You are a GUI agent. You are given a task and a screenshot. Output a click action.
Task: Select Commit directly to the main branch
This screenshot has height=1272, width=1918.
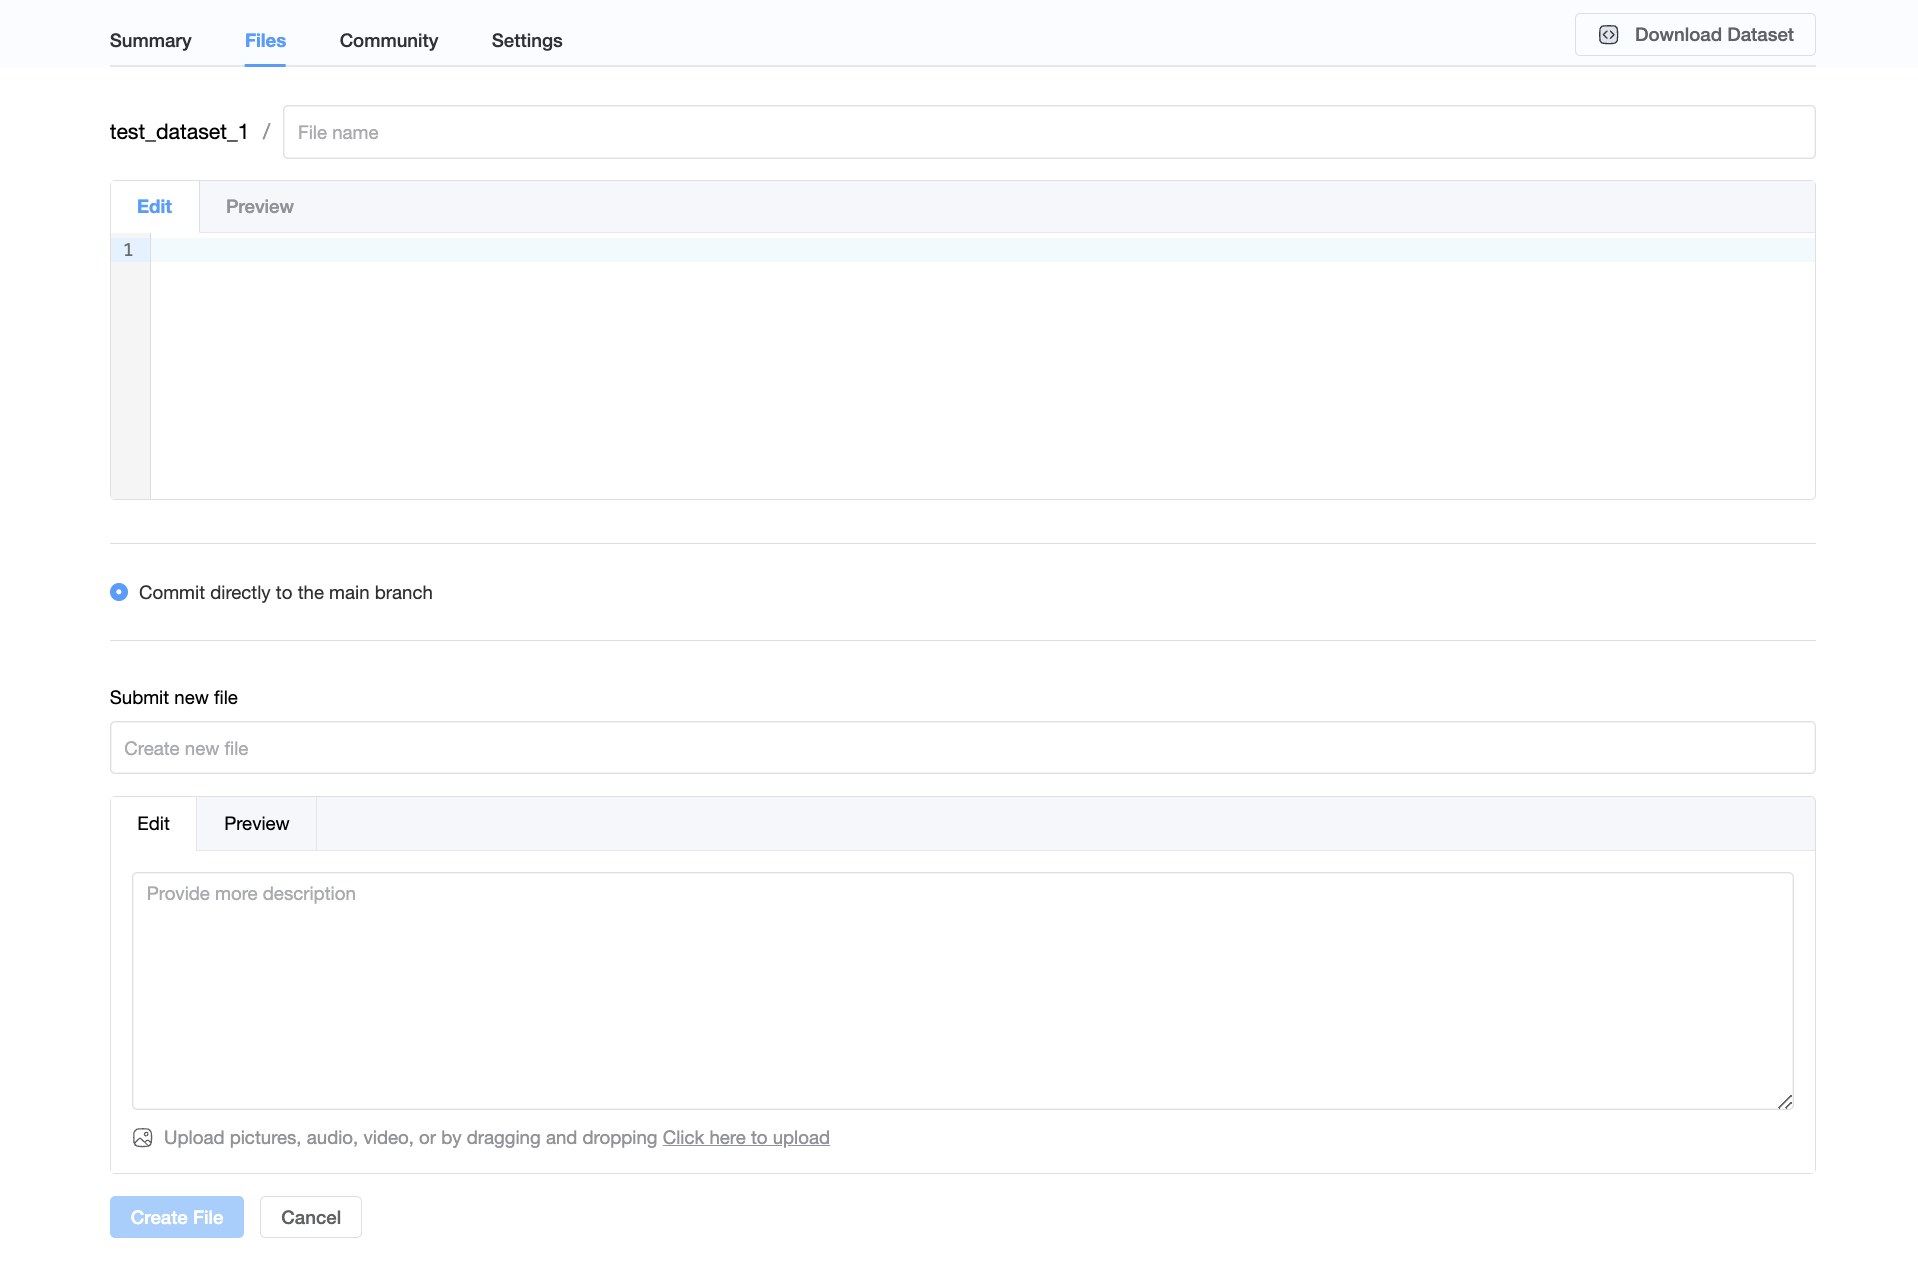coord(119,592)
